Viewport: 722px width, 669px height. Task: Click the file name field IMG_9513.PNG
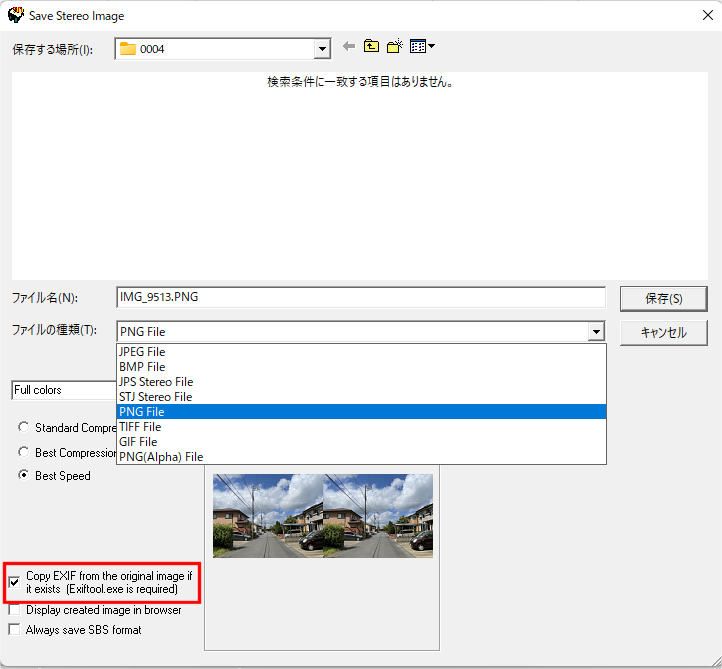361,297
